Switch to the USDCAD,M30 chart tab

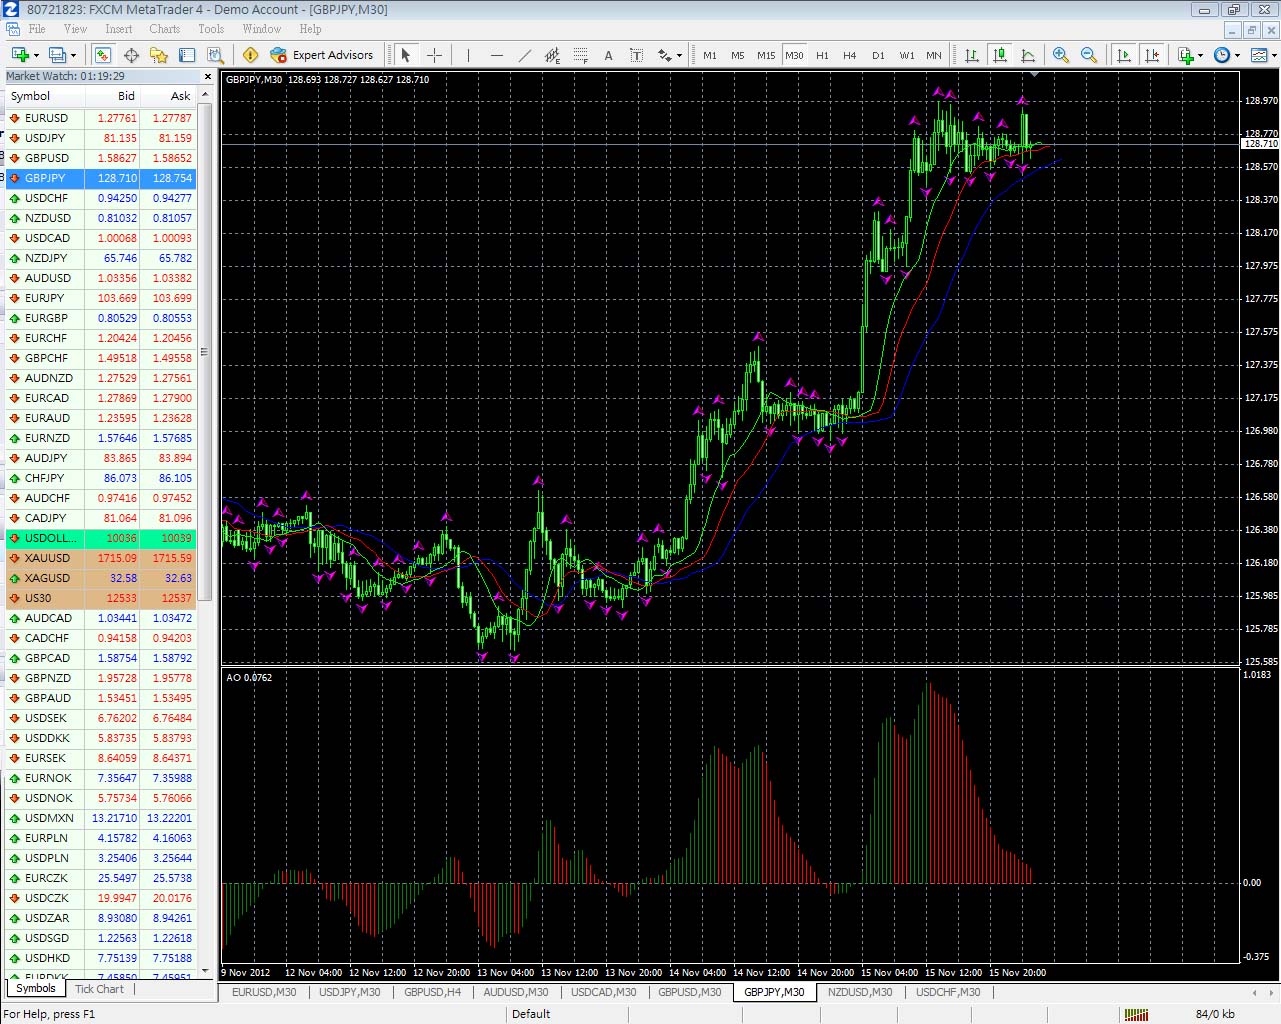[603, 992]
